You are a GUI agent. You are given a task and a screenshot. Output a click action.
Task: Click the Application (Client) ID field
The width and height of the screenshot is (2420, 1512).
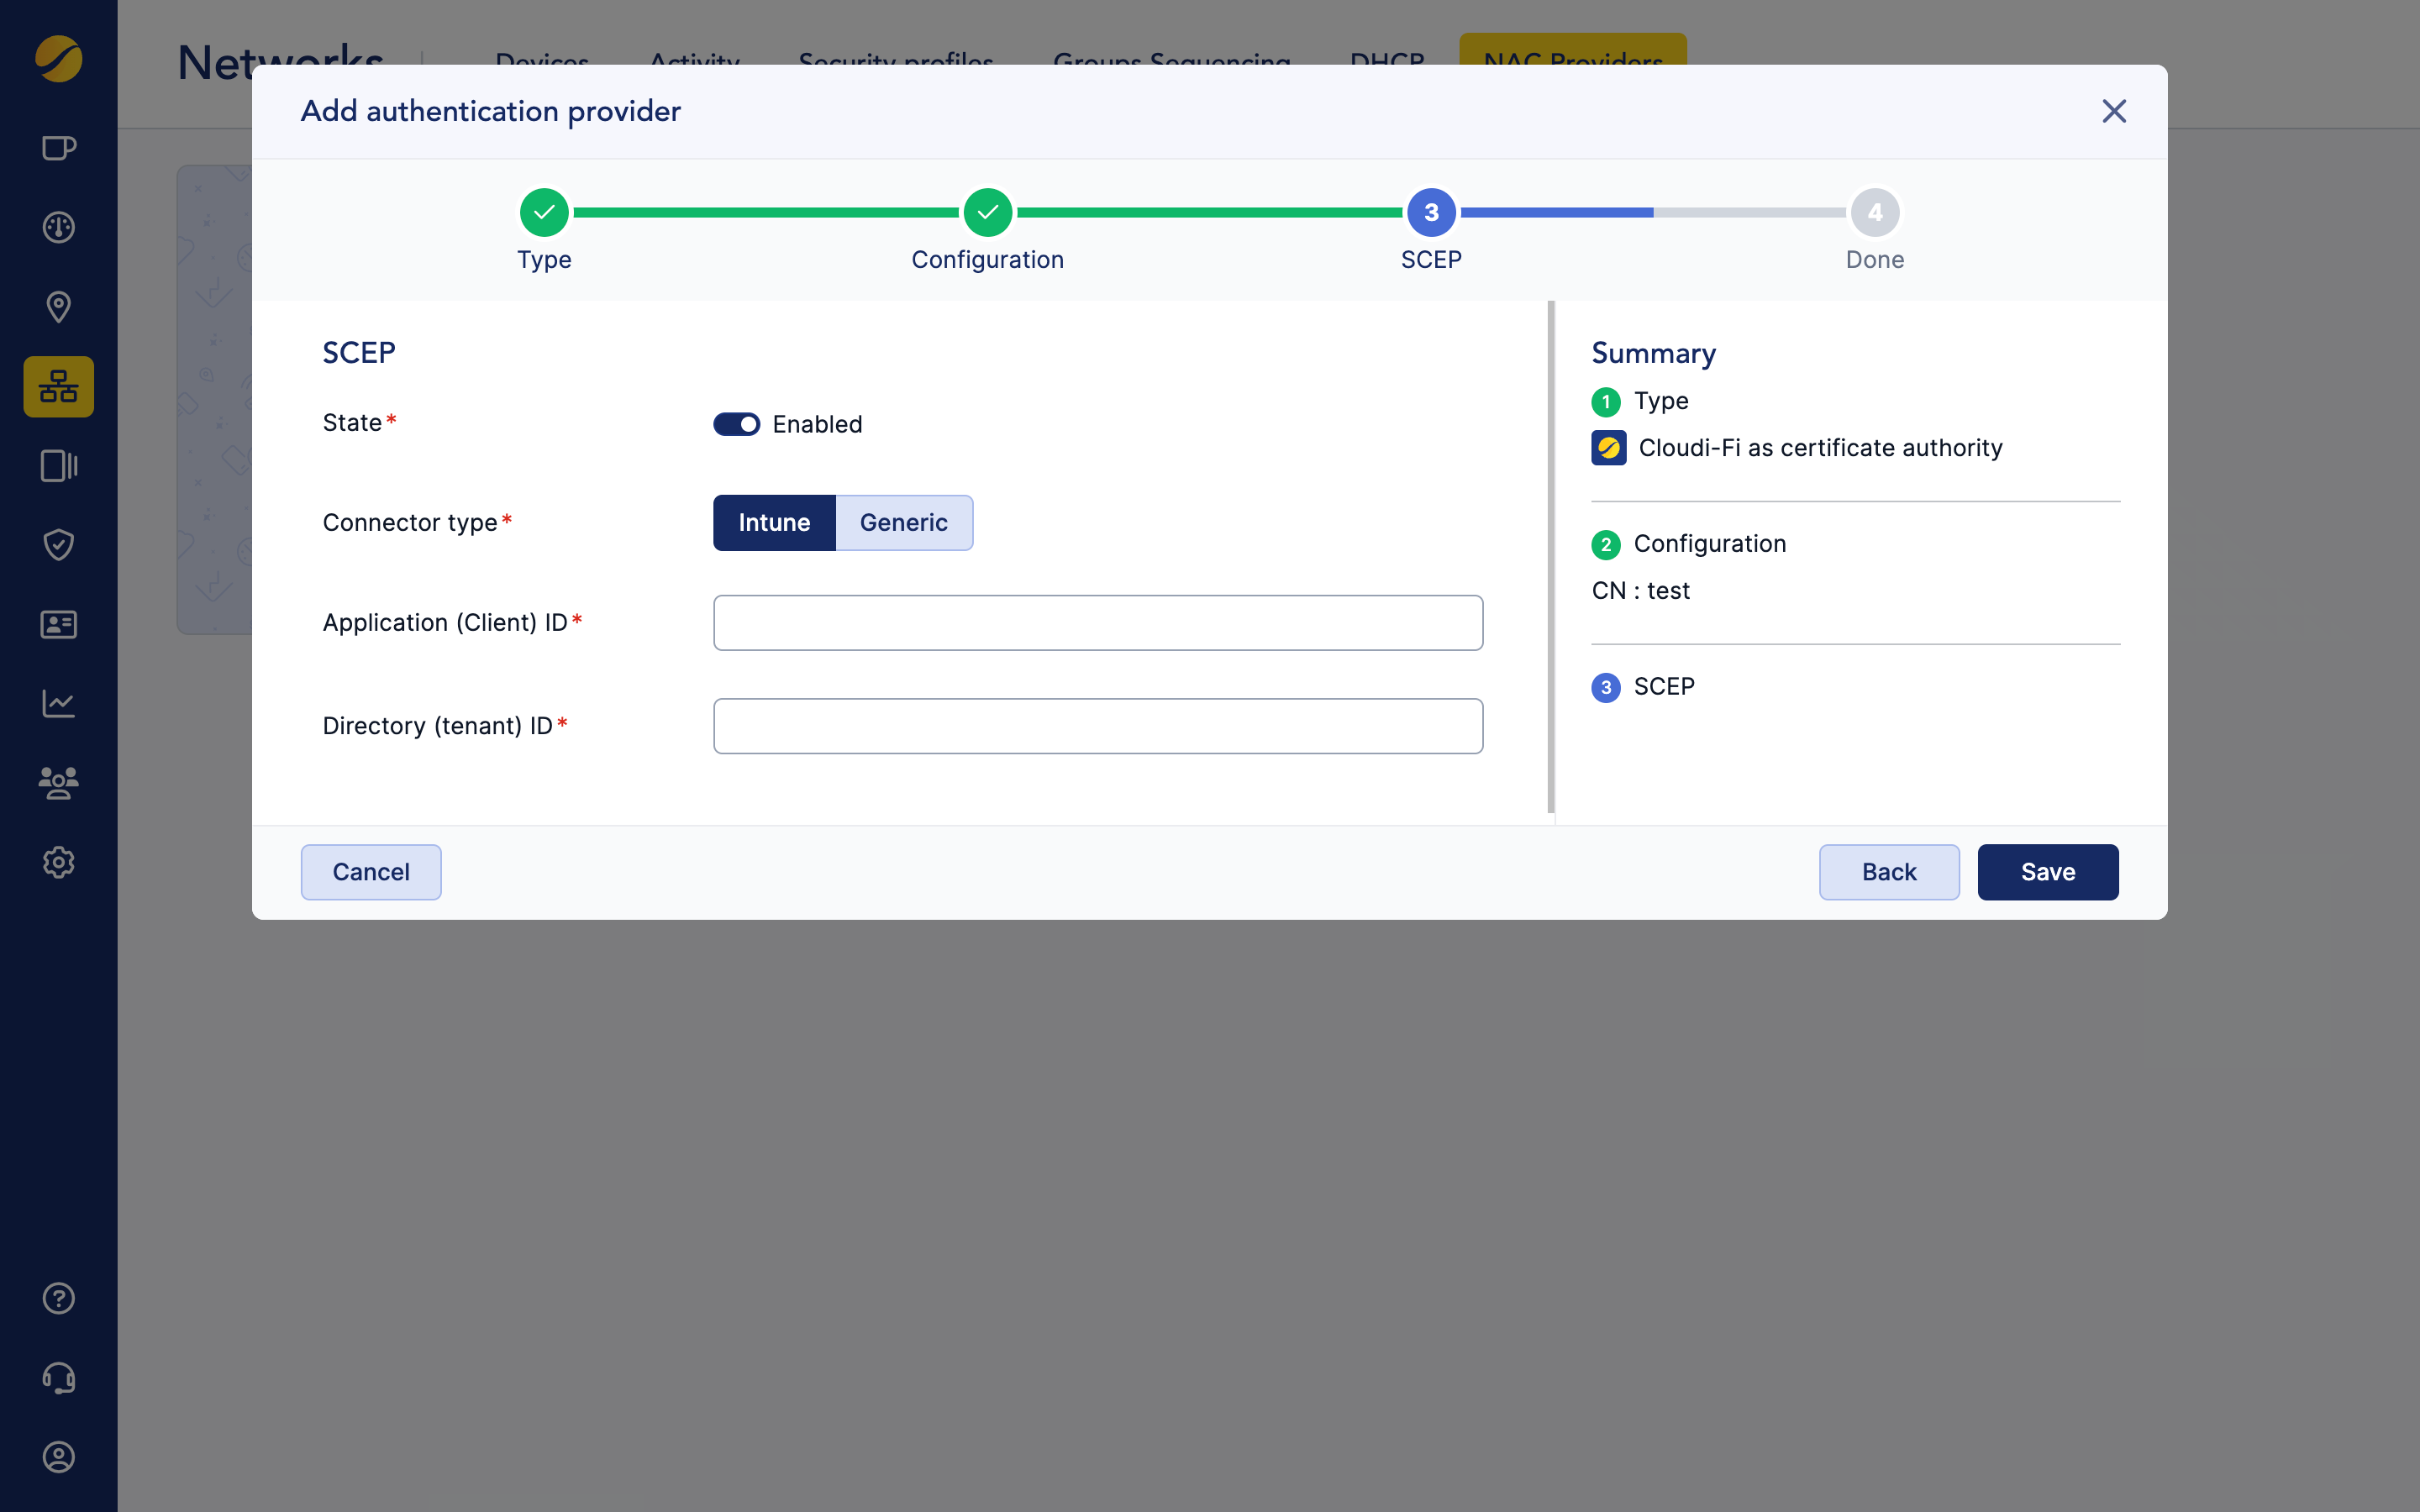[x=1097, y=623]
